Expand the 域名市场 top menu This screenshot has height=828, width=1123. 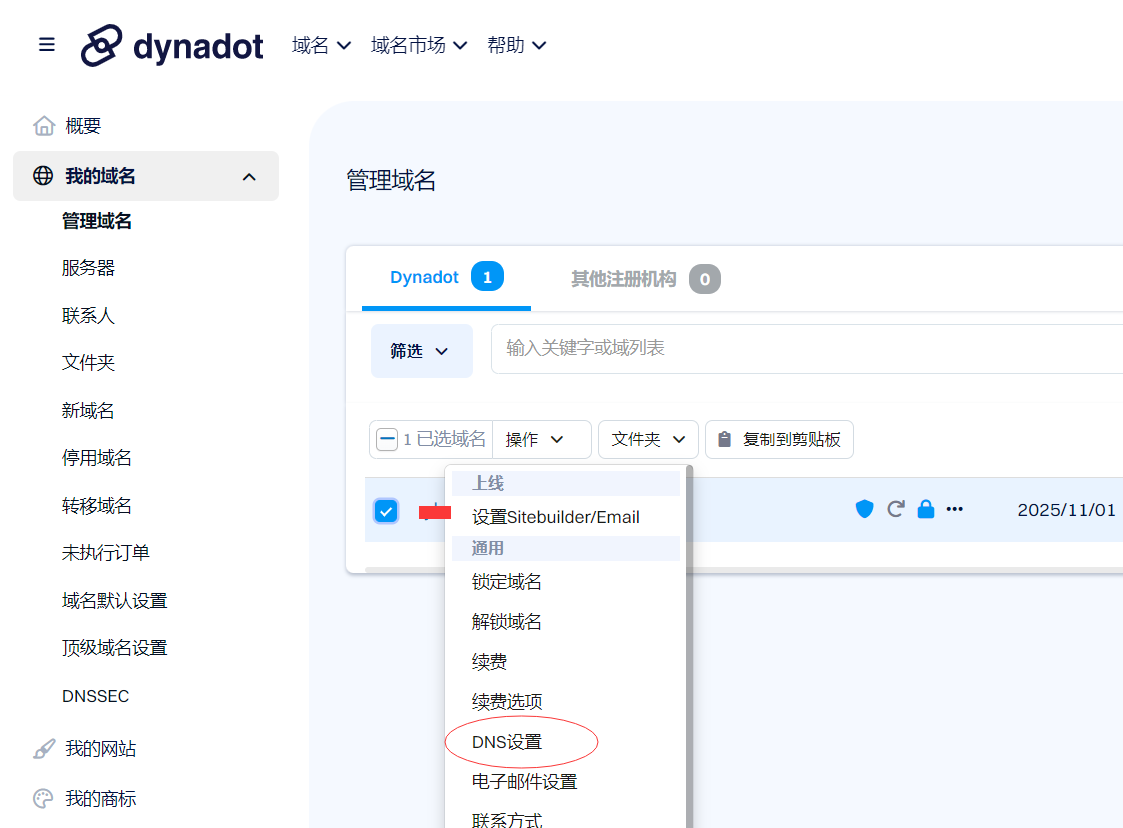click(x=419, y=45)
